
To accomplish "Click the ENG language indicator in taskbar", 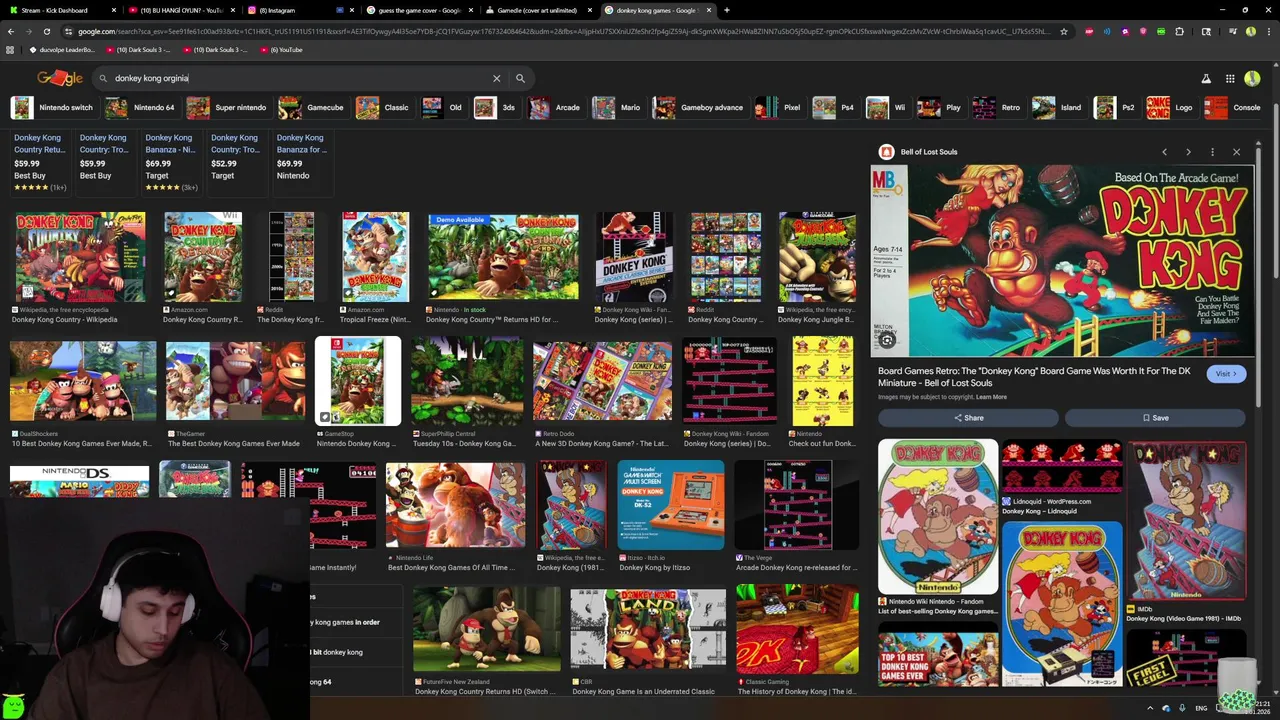I will 1201,708.
